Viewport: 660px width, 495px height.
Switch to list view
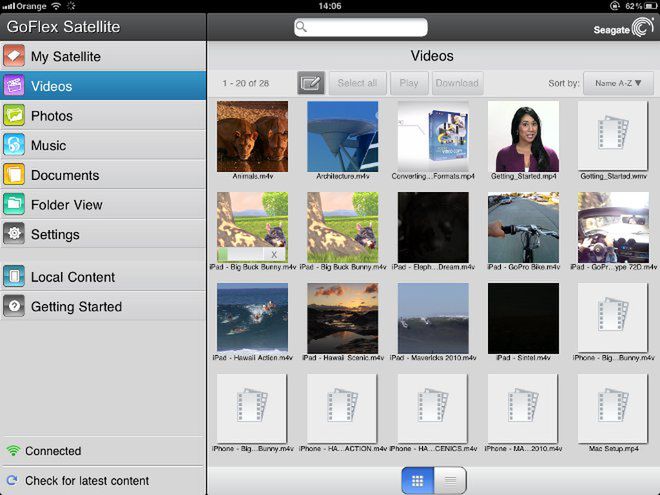(450, 480)
